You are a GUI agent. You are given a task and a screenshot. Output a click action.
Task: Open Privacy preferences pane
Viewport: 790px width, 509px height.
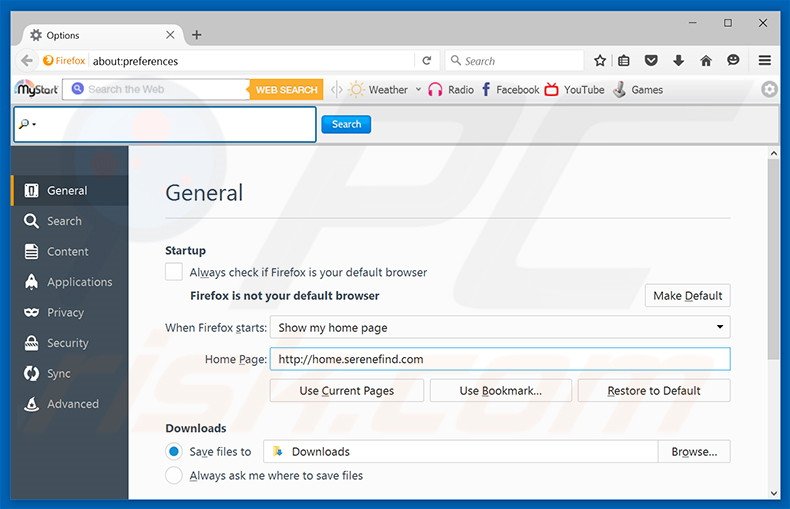[x=70, y=312]
